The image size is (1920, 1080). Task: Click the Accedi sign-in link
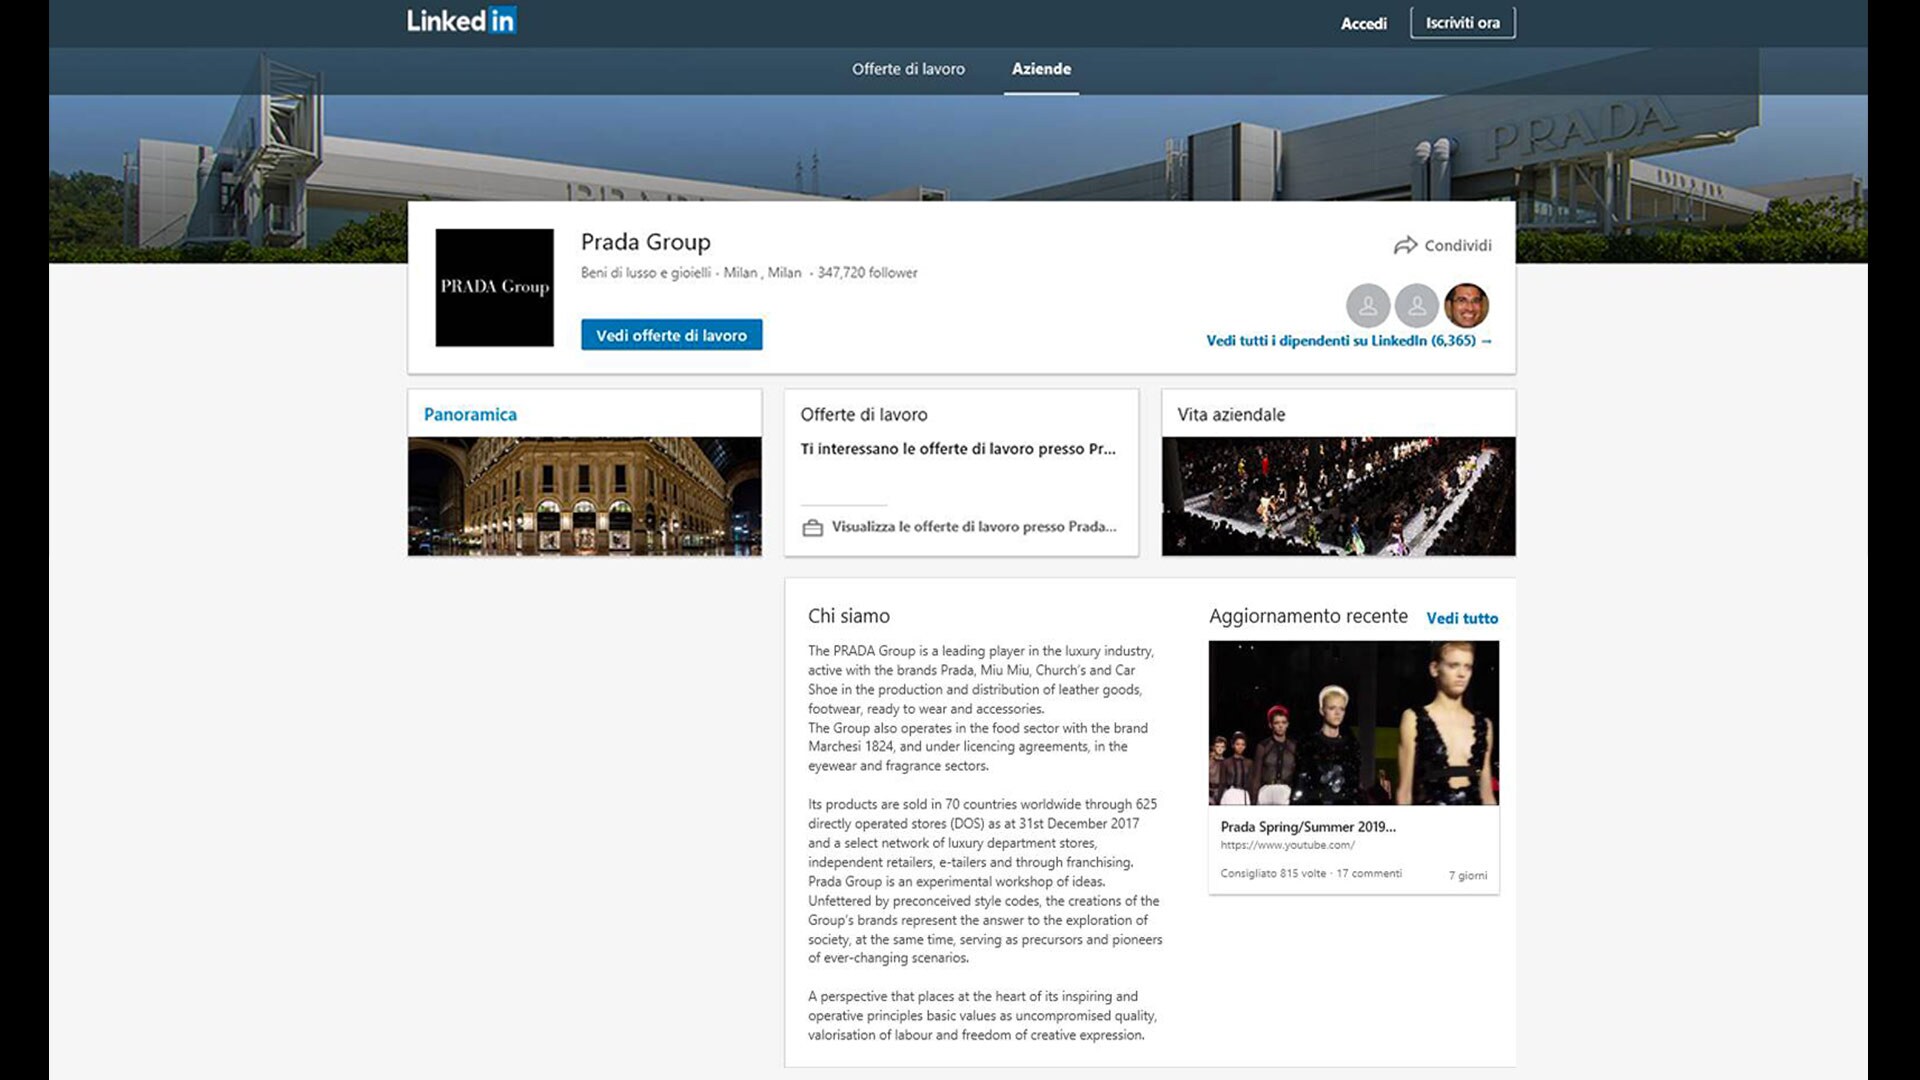(x=1363, y=23)
